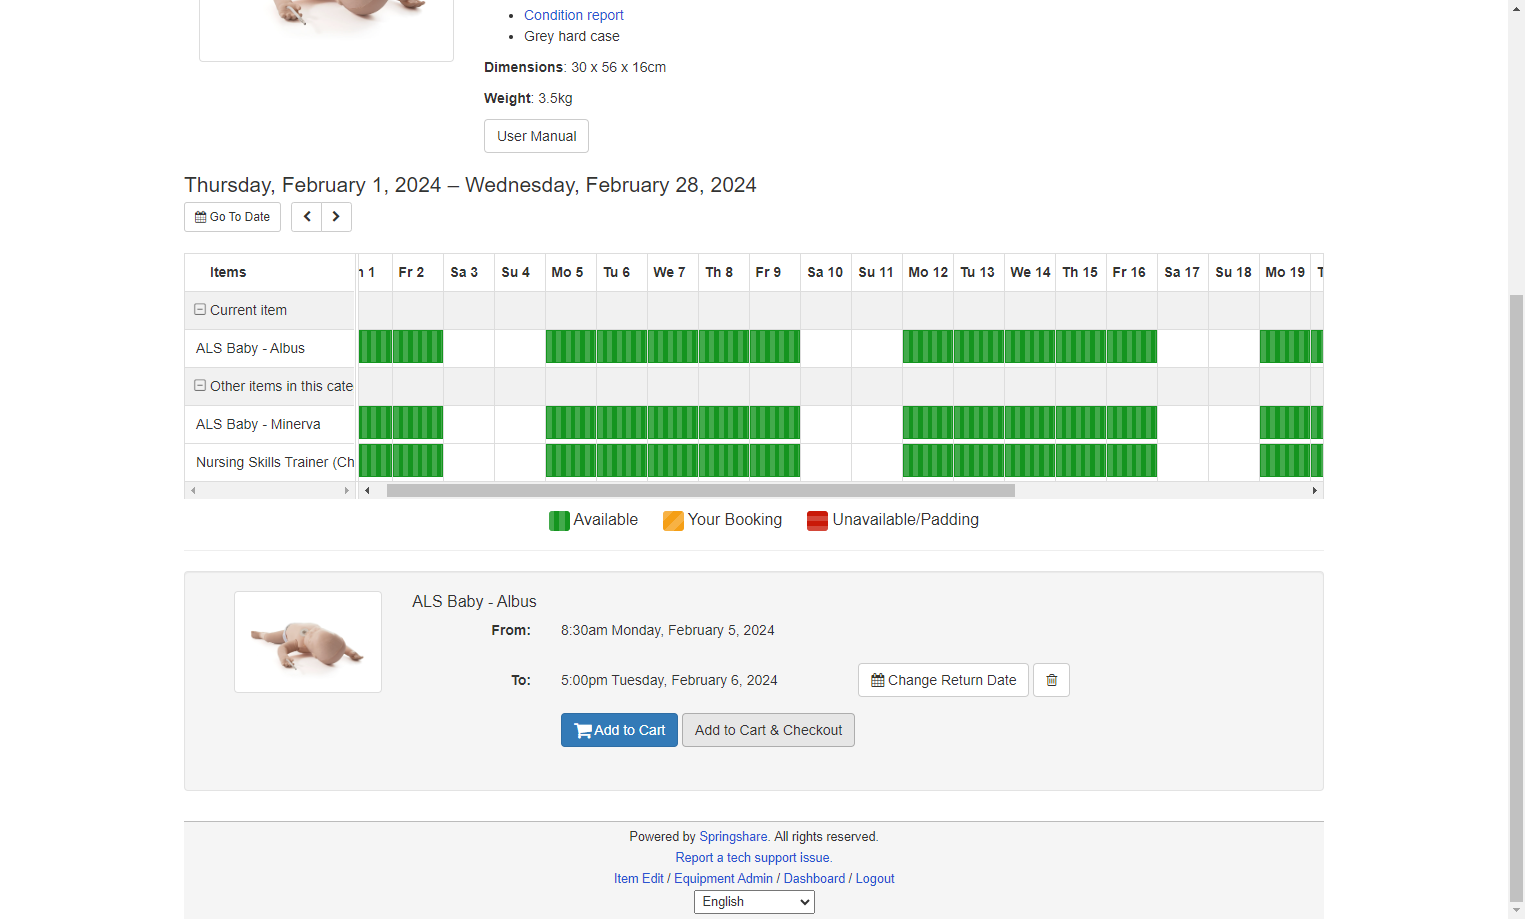Image resolution: width=1525 pixels, height=919 pixels.
Task: Click the Th 15 column header
Action: coord(1081,272)
